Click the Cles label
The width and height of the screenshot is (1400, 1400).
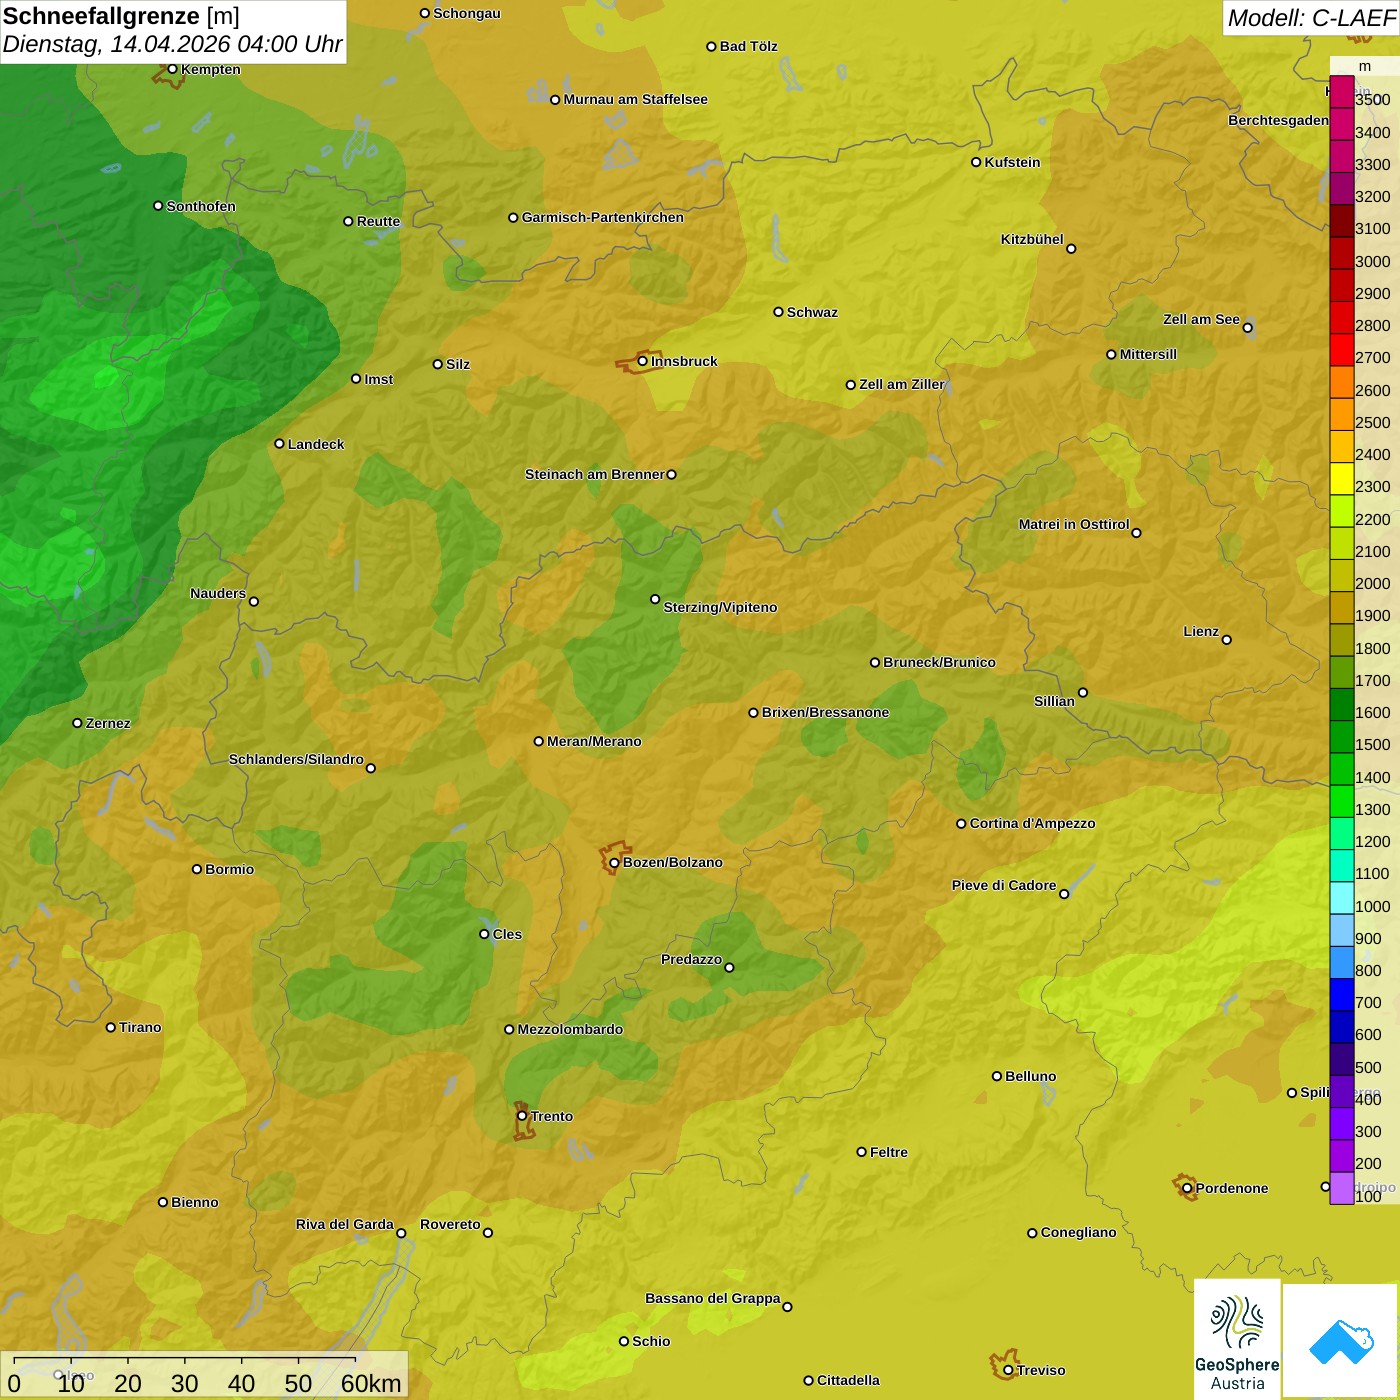pyautogui.click(x=507, y=934)
